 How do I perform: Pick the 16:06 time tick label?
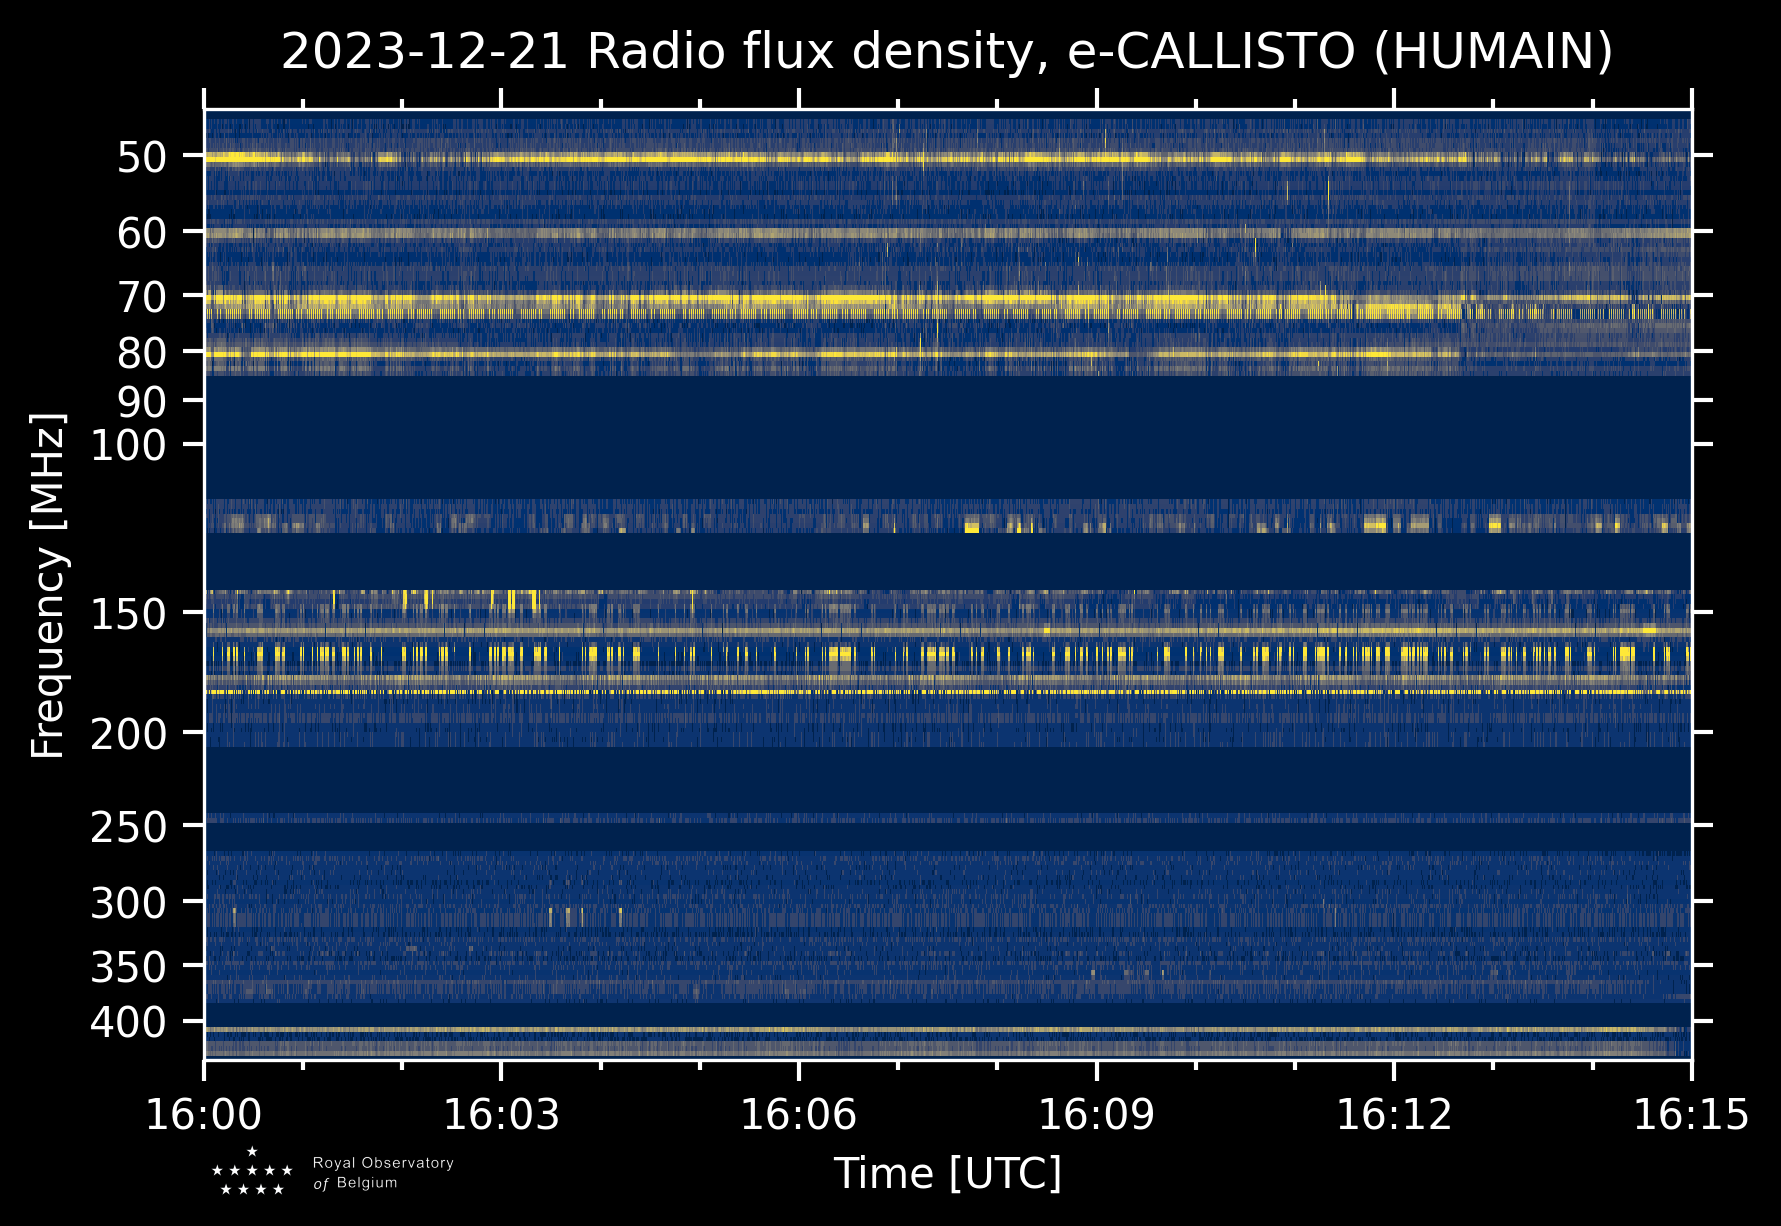(798, 1114)
